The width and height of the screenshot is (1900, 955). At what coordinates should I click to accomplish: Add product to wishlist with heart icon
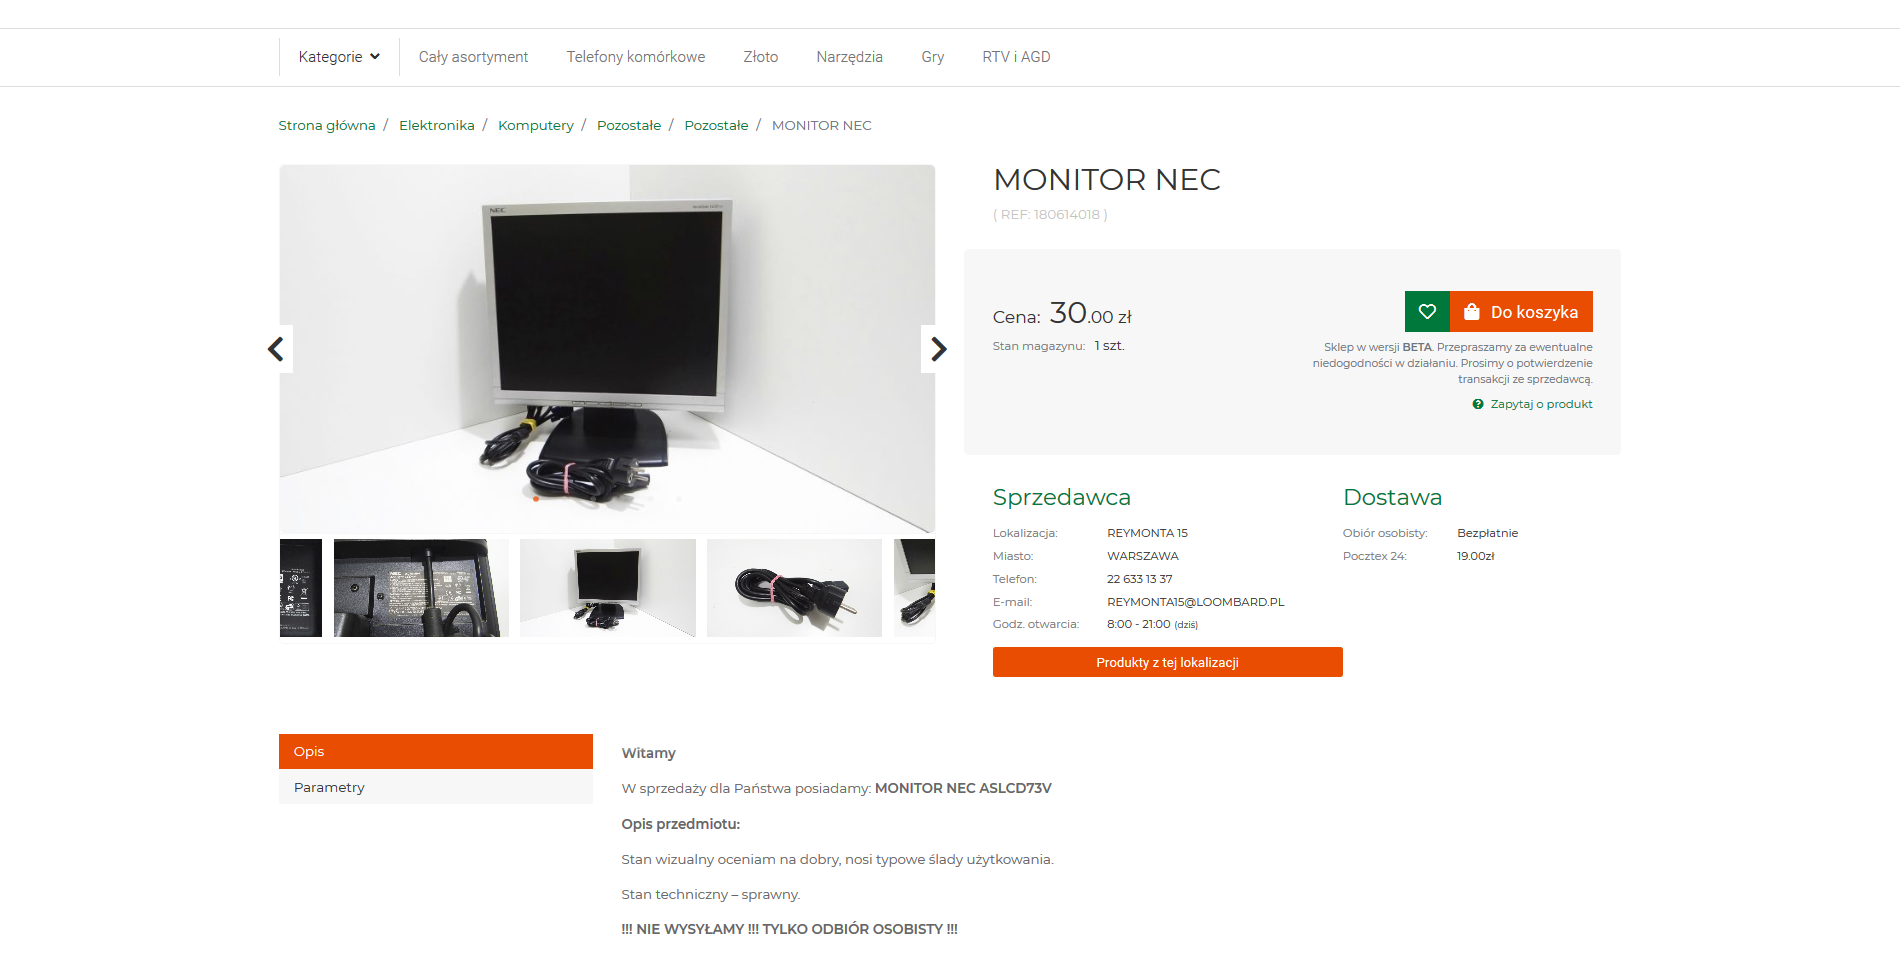[x=1427, y=312]
